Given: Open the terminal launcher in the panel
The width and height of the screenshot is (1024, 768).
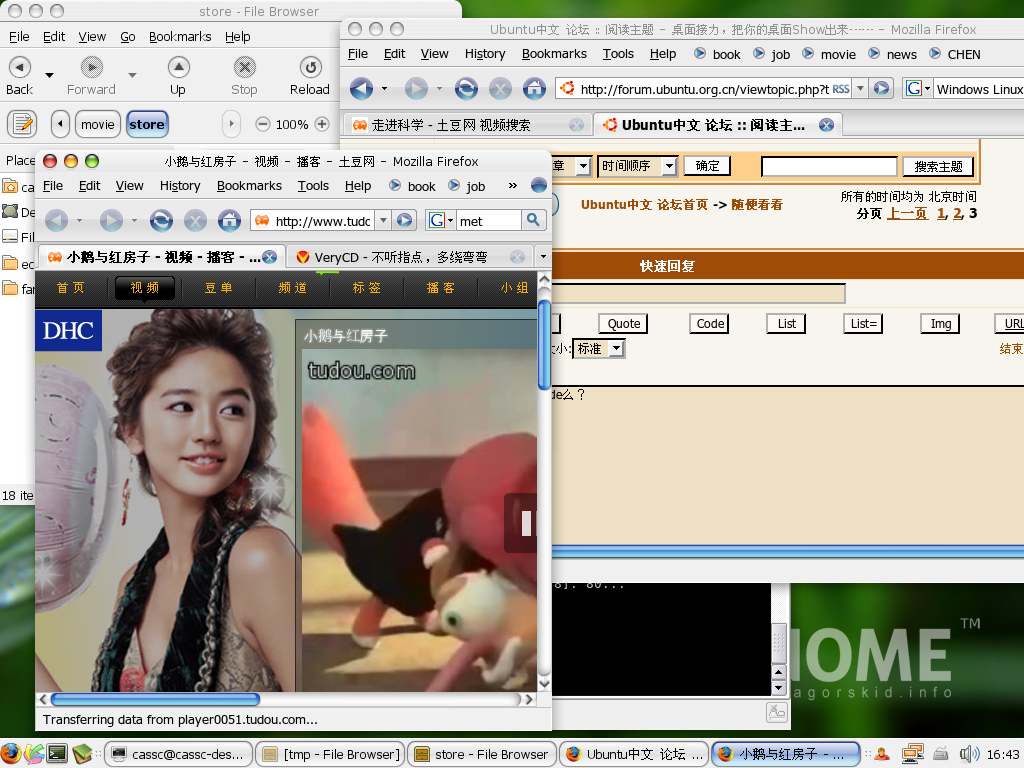Looking at the screenshot, I should click(x=57, y=754).
